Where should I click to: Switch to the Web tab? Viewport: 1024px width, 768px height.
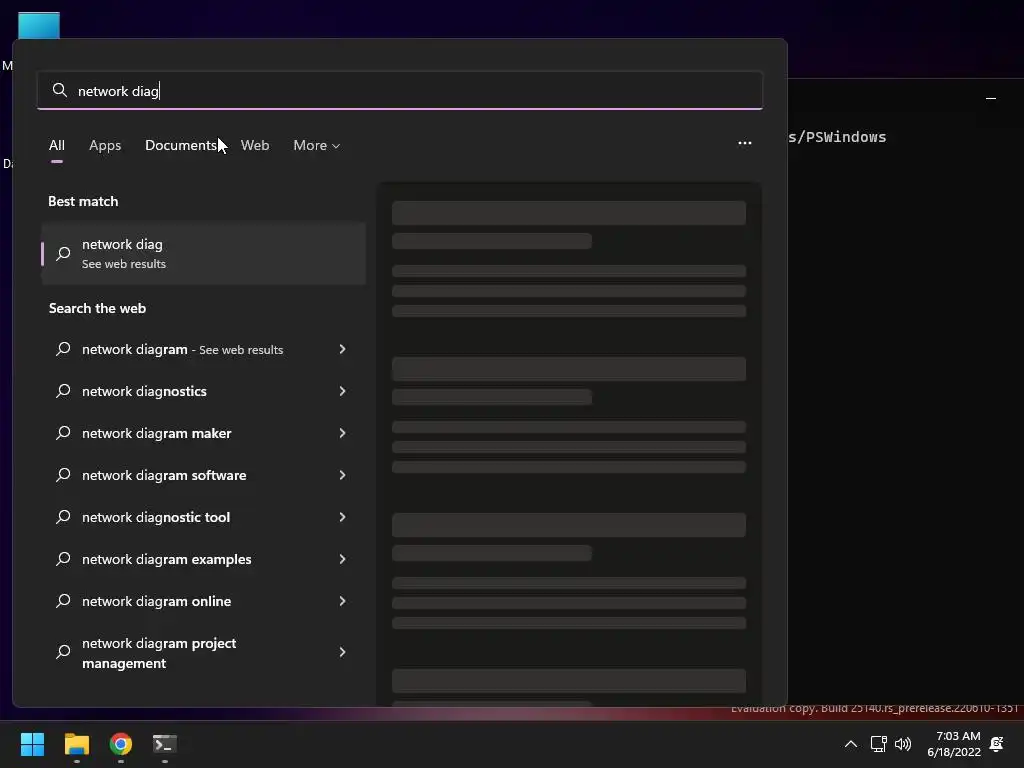[x=255, y=145]
